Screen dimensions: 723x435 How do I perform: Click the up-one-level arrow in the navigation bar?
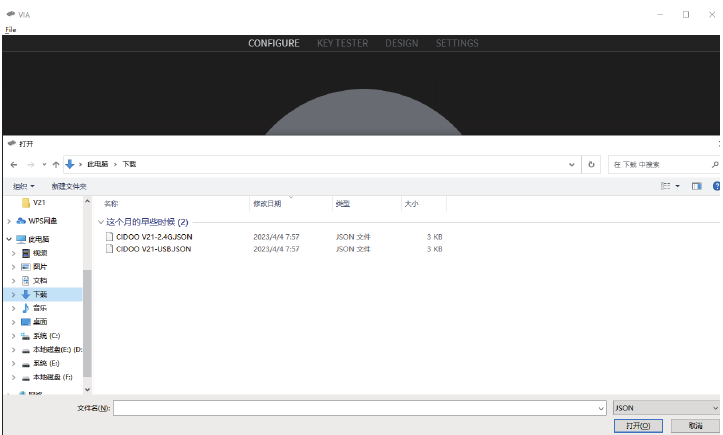coord(56,164)
